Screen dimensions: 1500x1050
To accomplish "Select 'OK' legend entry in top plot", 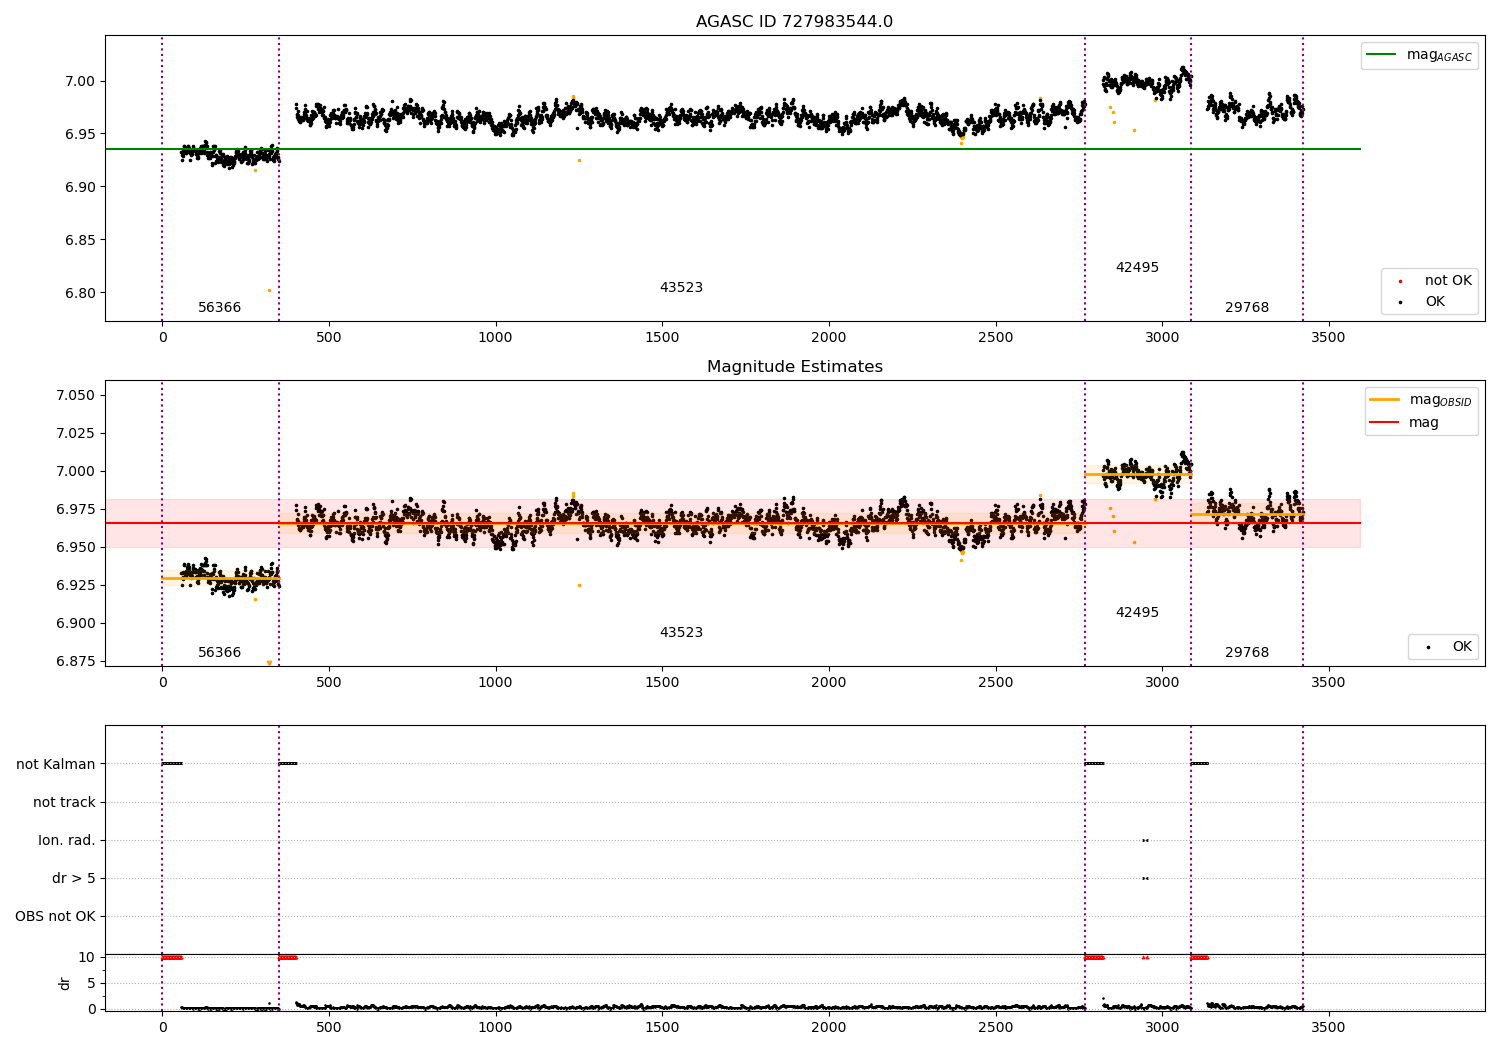I will 1435,302.
